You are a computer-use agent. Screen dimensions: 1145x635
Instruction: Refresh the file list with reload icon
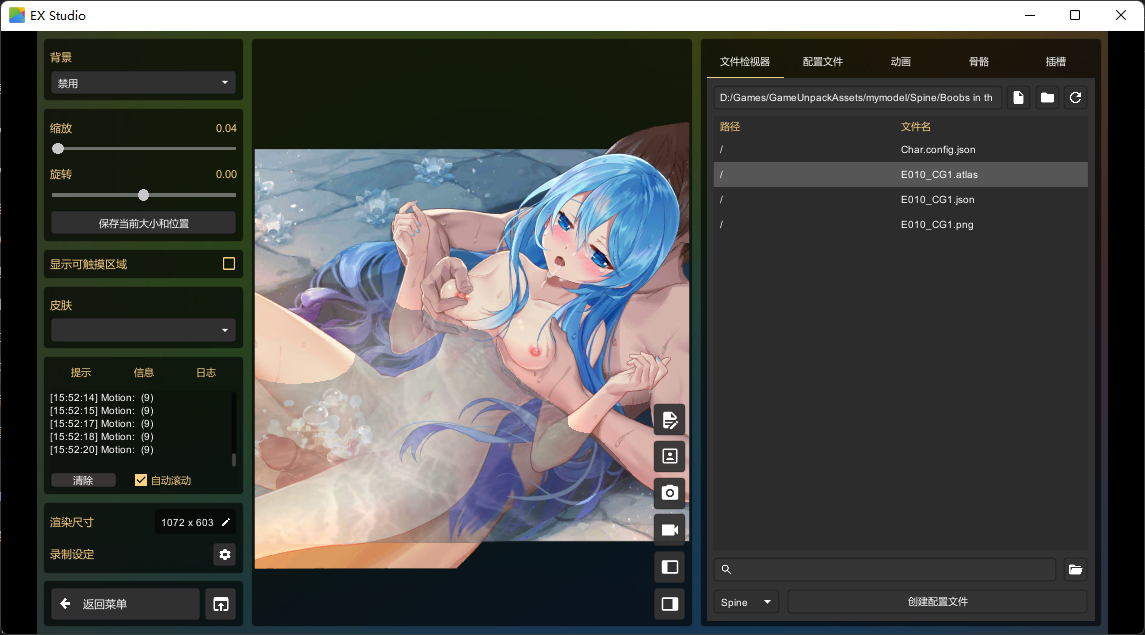click(1076, 98)
